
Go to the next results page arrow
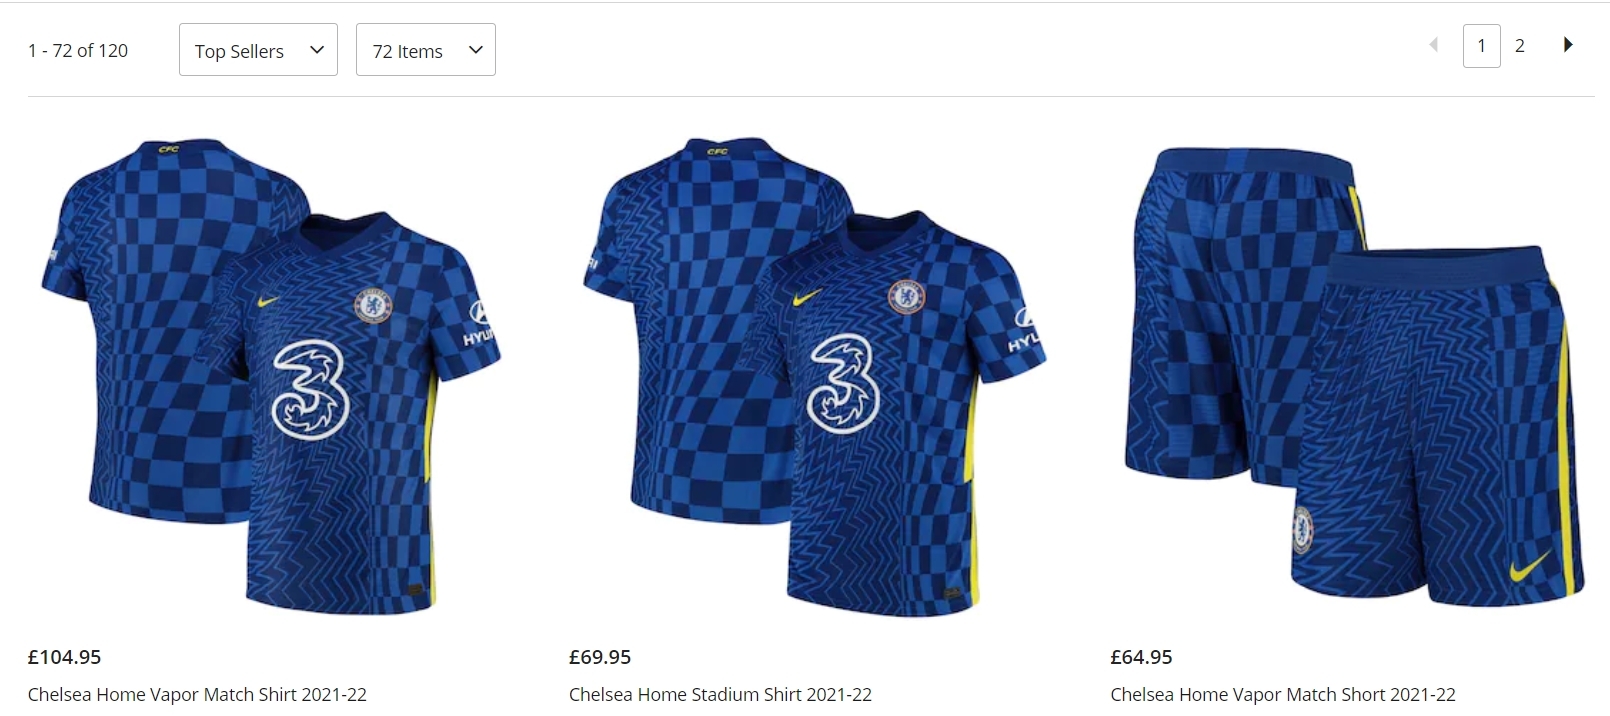pos(1568,45)
